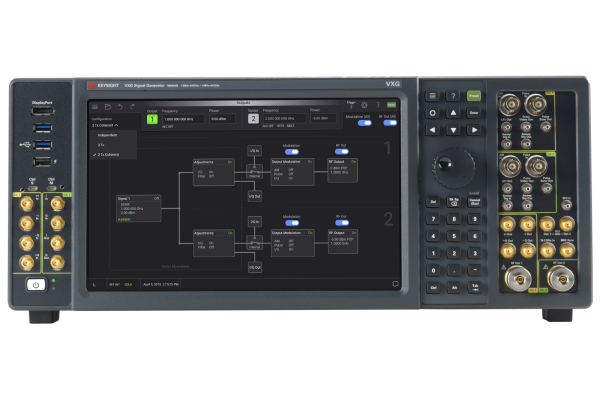Open the settings gear icon
Viewport: 600px width, 400px height.
point(364,105)
